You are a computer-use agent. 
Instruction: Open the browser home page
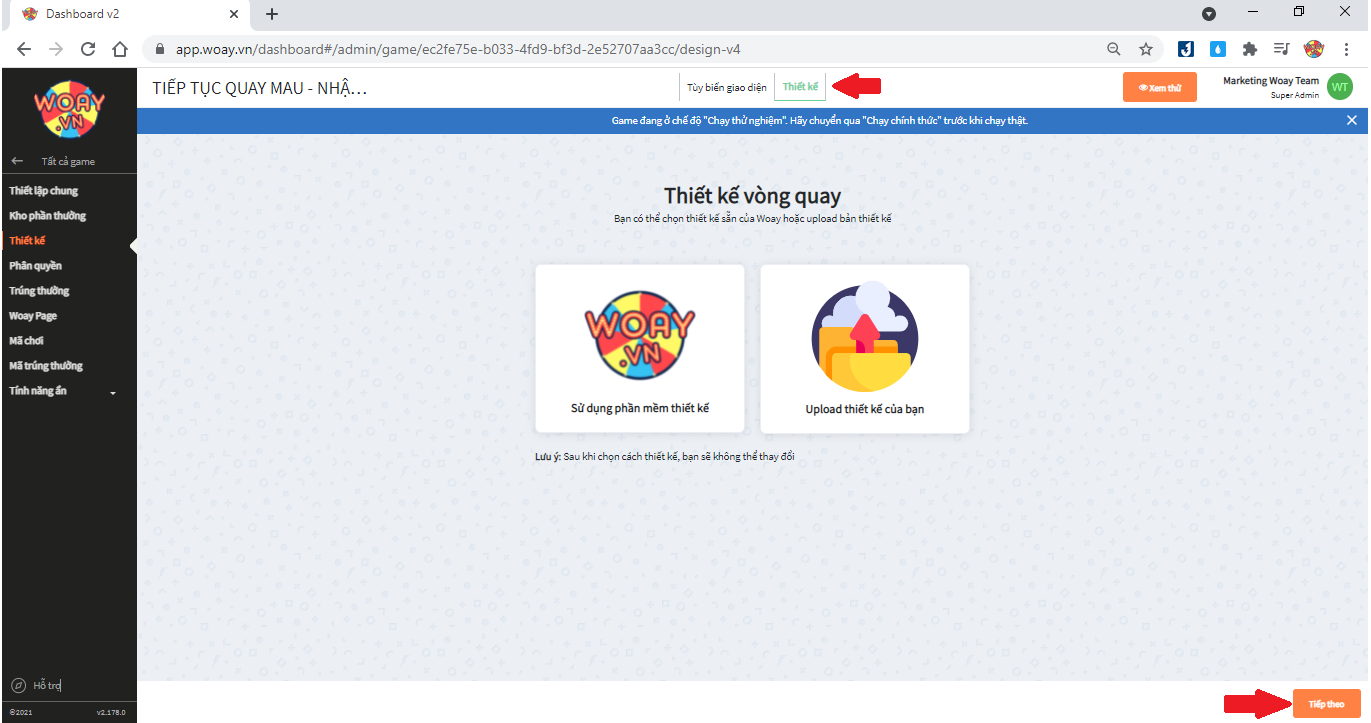[120, 49]
